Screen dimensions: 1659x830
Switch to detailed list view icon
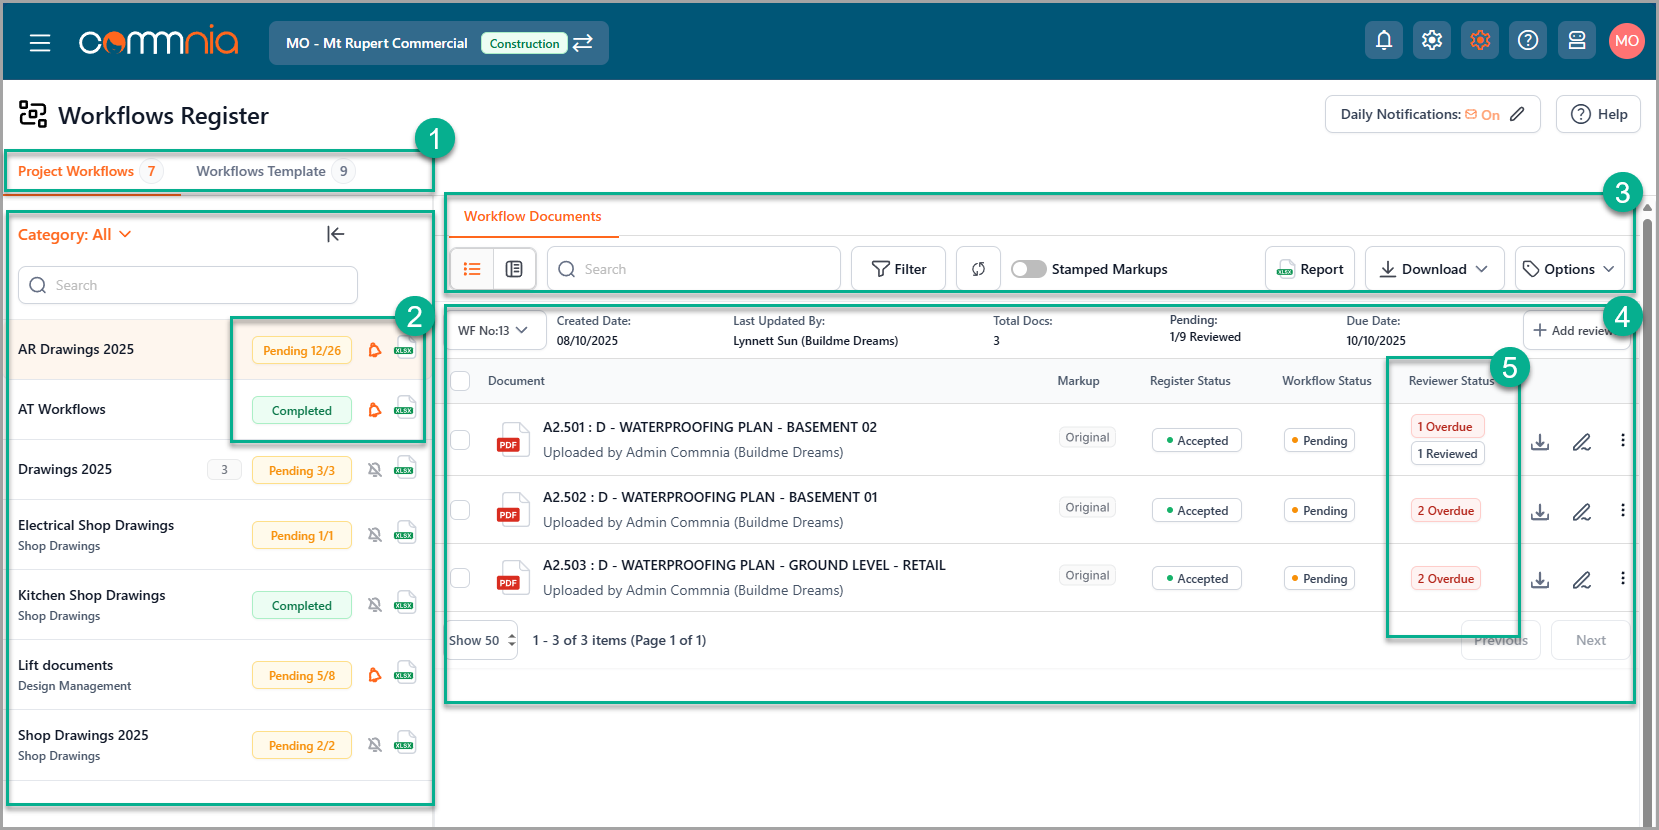514,269
